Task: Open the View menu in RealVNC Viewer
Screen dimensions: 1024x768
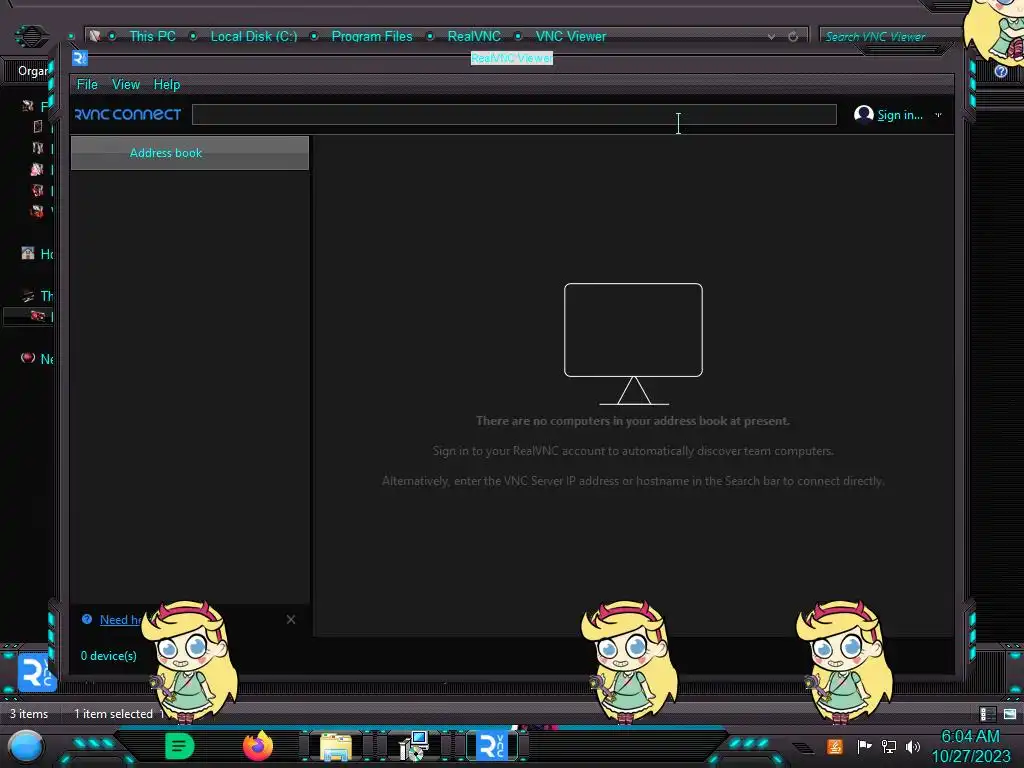Action: pyautogui.click(x=125, y=84)
